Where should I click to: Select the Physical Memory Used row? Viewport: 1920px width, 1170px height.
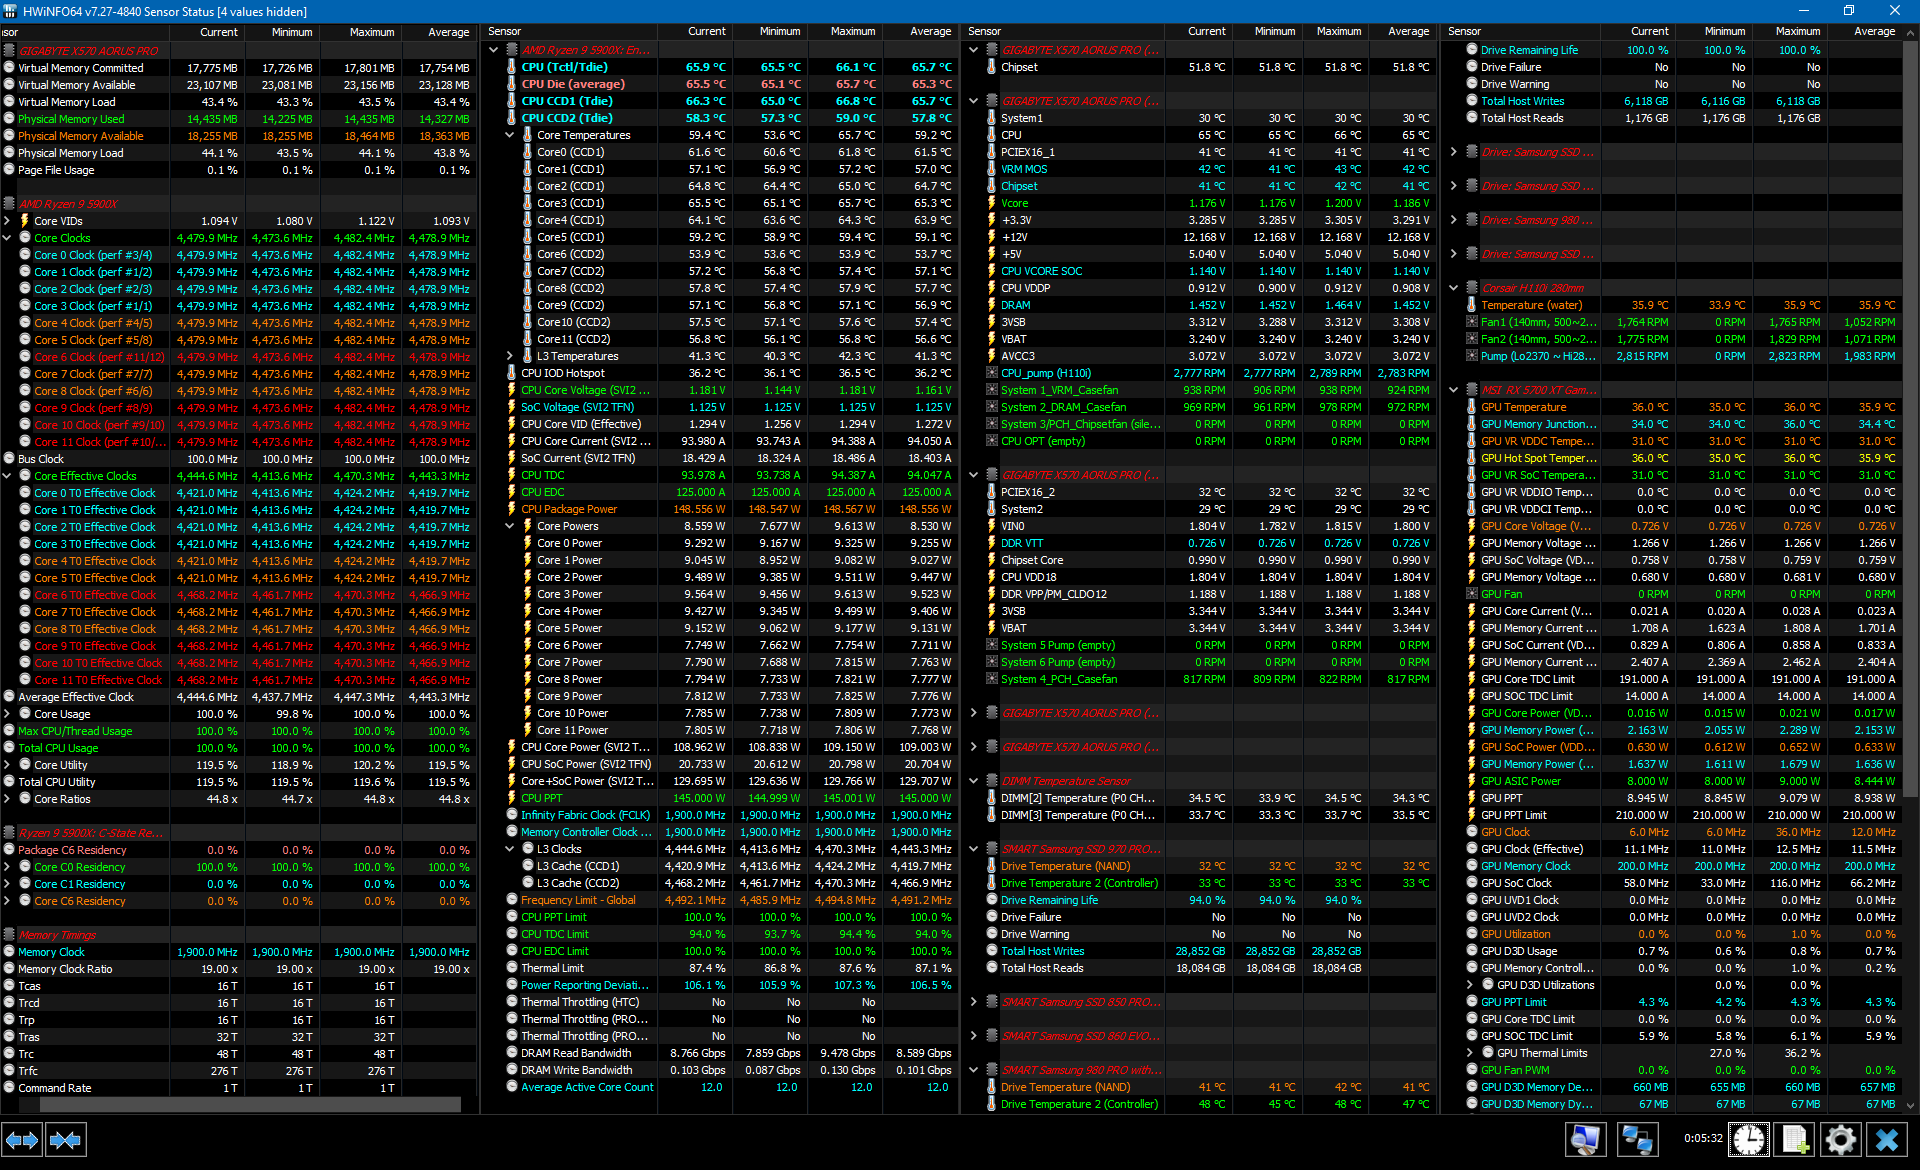(239, 119)
